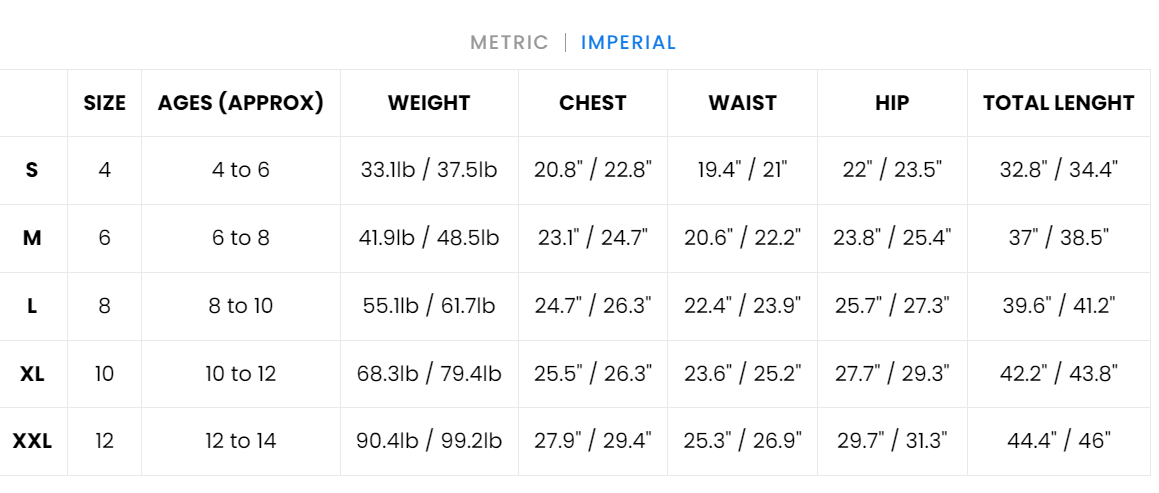This screenshot has height=493, width=1159.
Task: Click the 4 to 6 ages cell
Action: pyautogui.click(x=241, y=170)
